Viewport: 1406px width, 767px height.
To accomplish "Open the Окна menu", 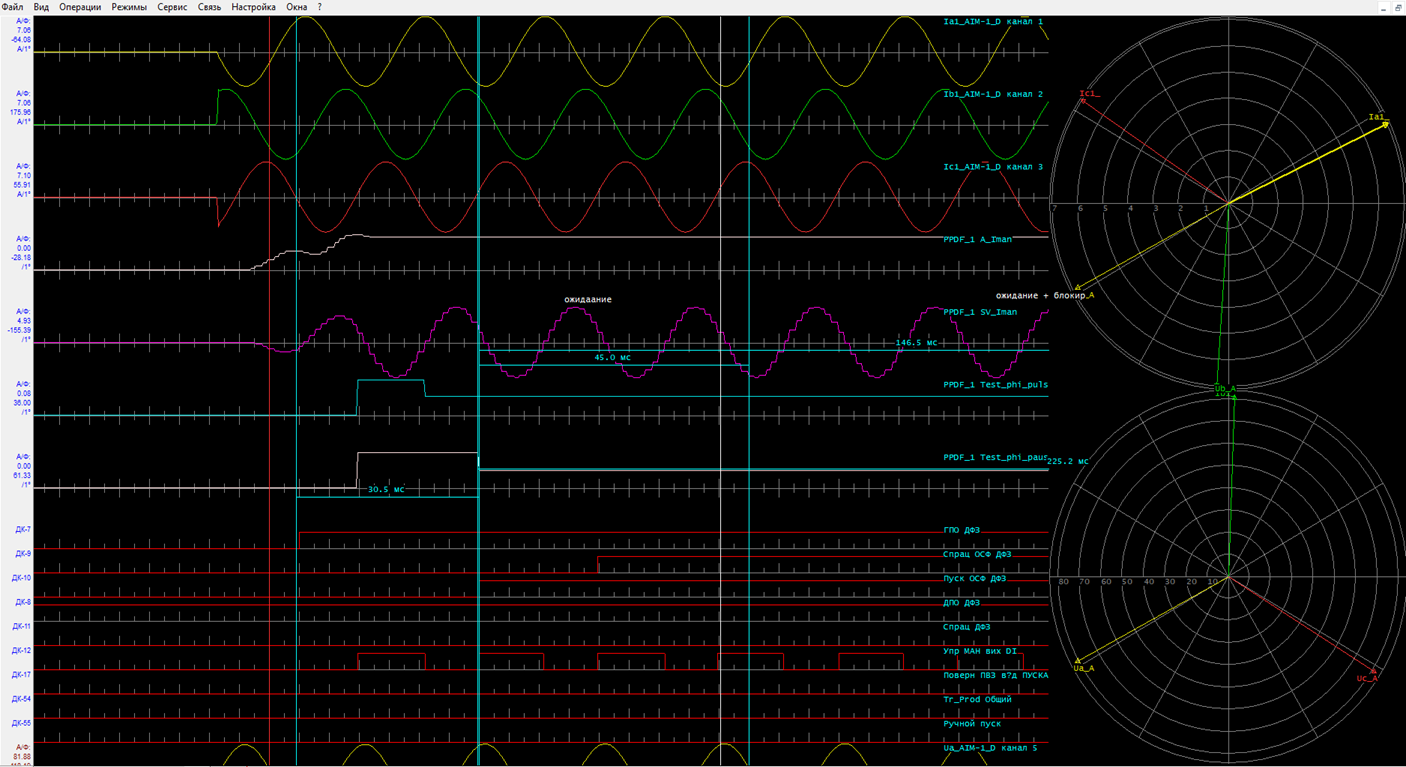I will click(x=297, y=7).
